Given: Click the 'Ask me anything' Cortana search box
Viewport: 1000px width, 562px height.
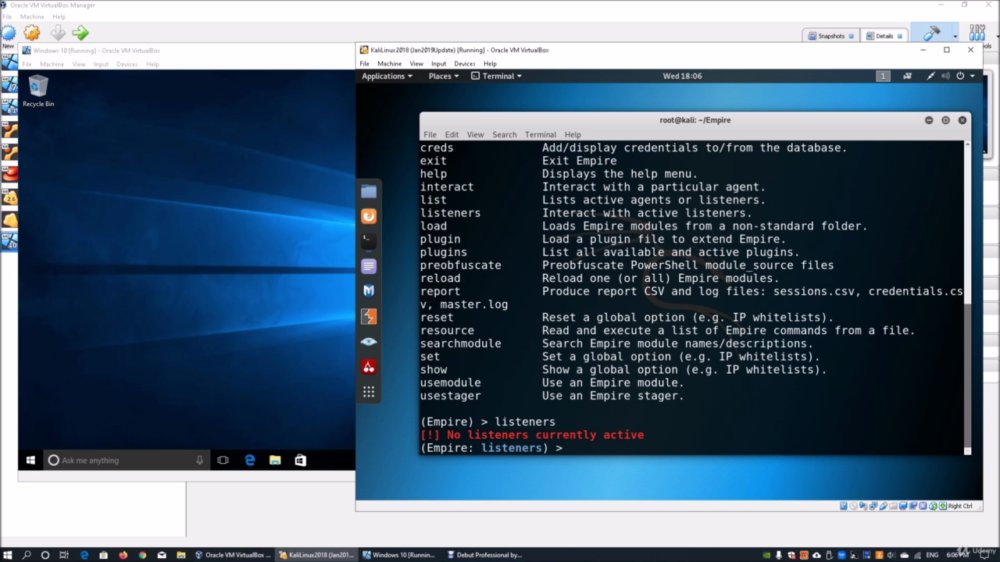Looking at the screenshot, I should pyautogui.click(x=125, y=460).
